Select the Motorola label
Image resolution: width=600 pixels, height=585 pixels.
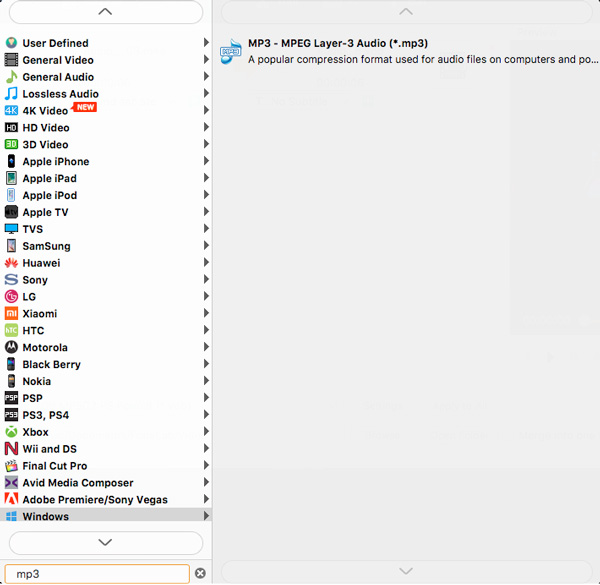pyautogui.click(x=45, y=347)
